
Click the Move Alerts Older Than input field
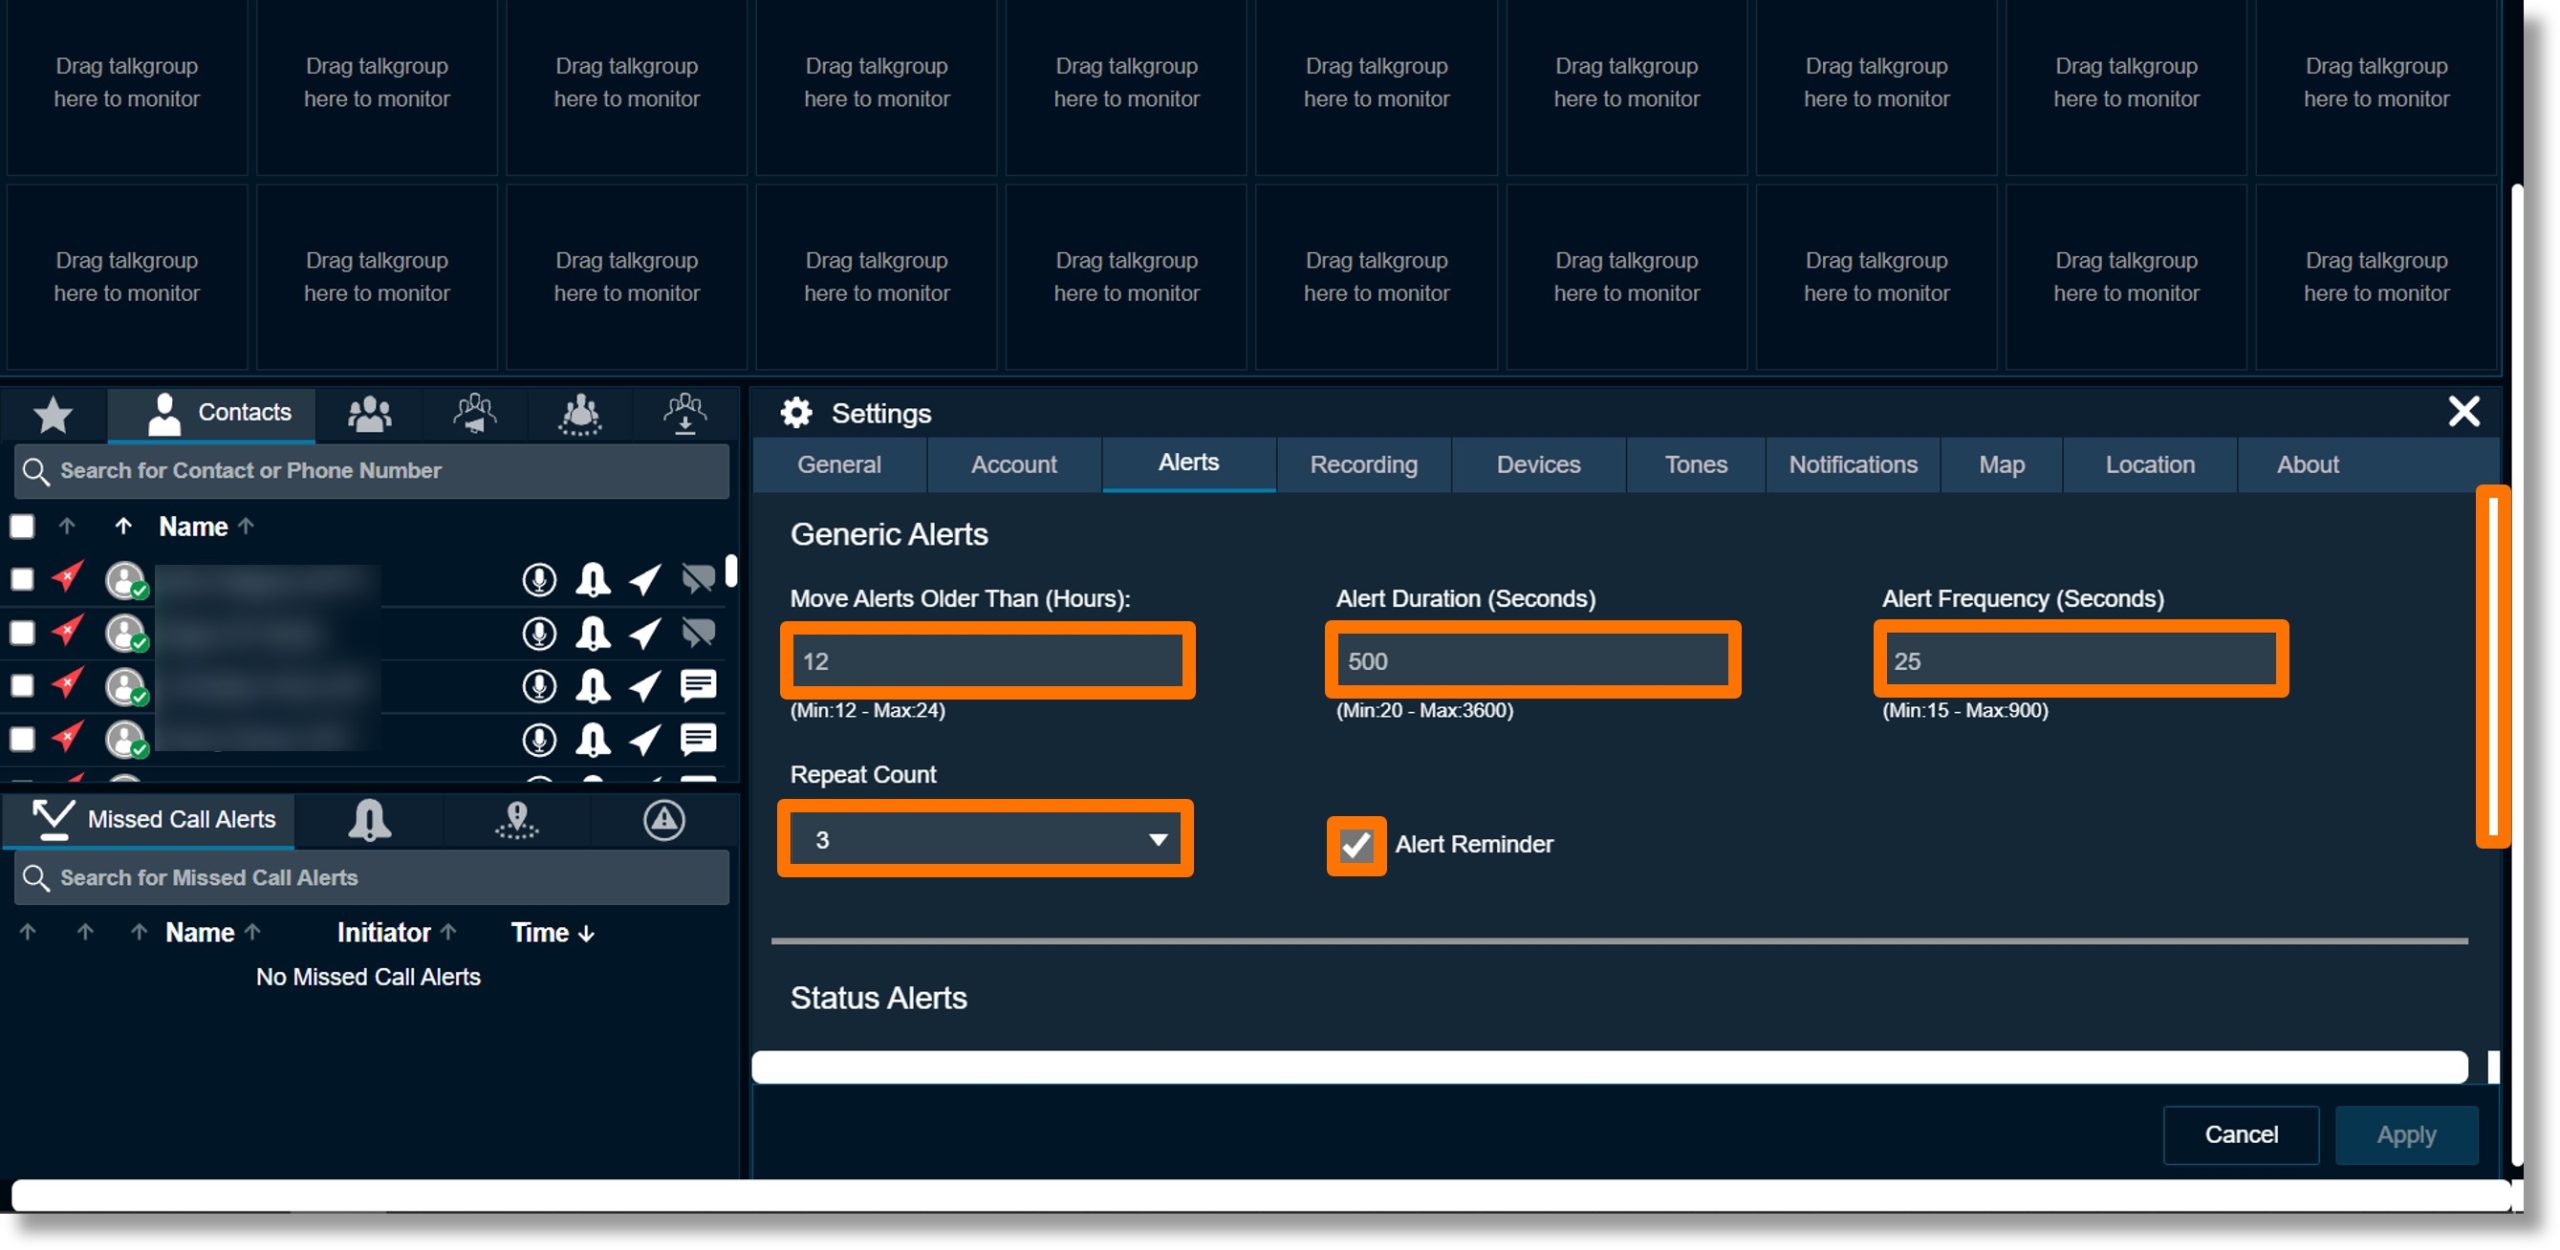pos(986,661)
